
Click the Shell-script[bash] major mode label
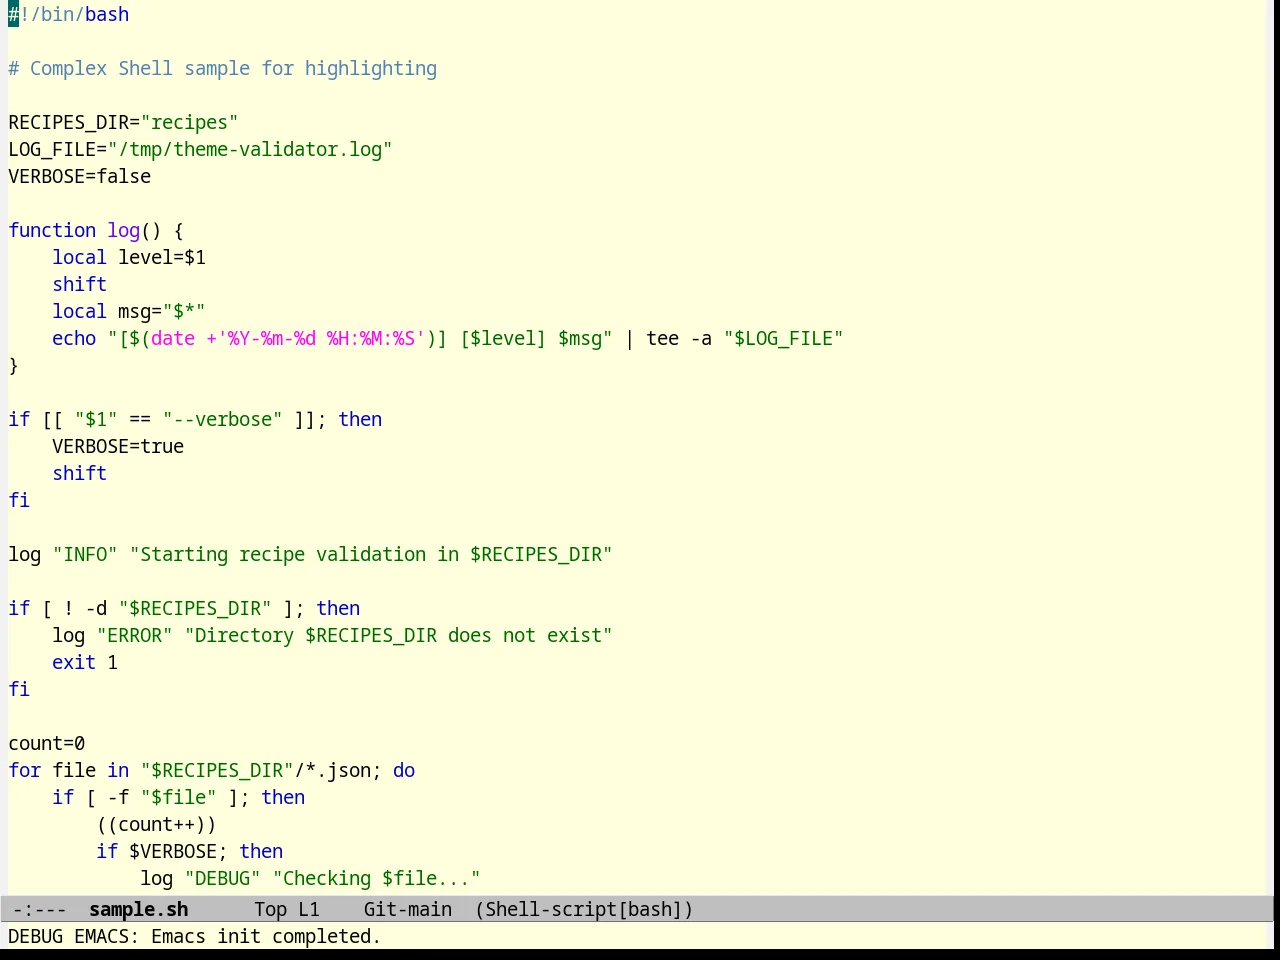click(584, 909)
